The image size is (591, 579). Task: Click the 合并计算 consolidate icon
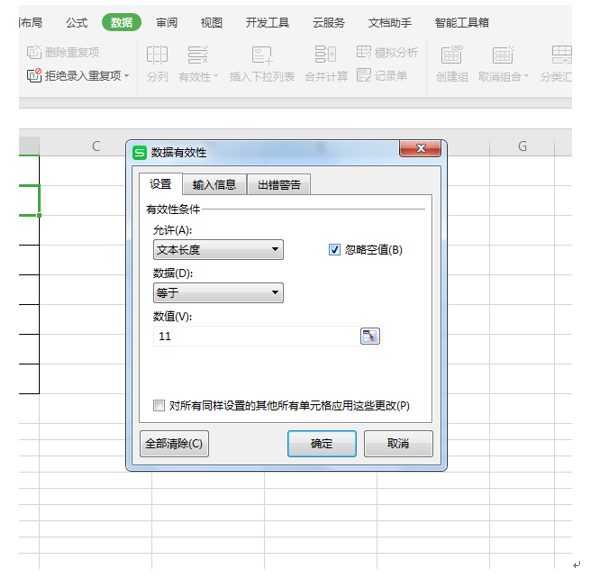[x=326, y=54]
